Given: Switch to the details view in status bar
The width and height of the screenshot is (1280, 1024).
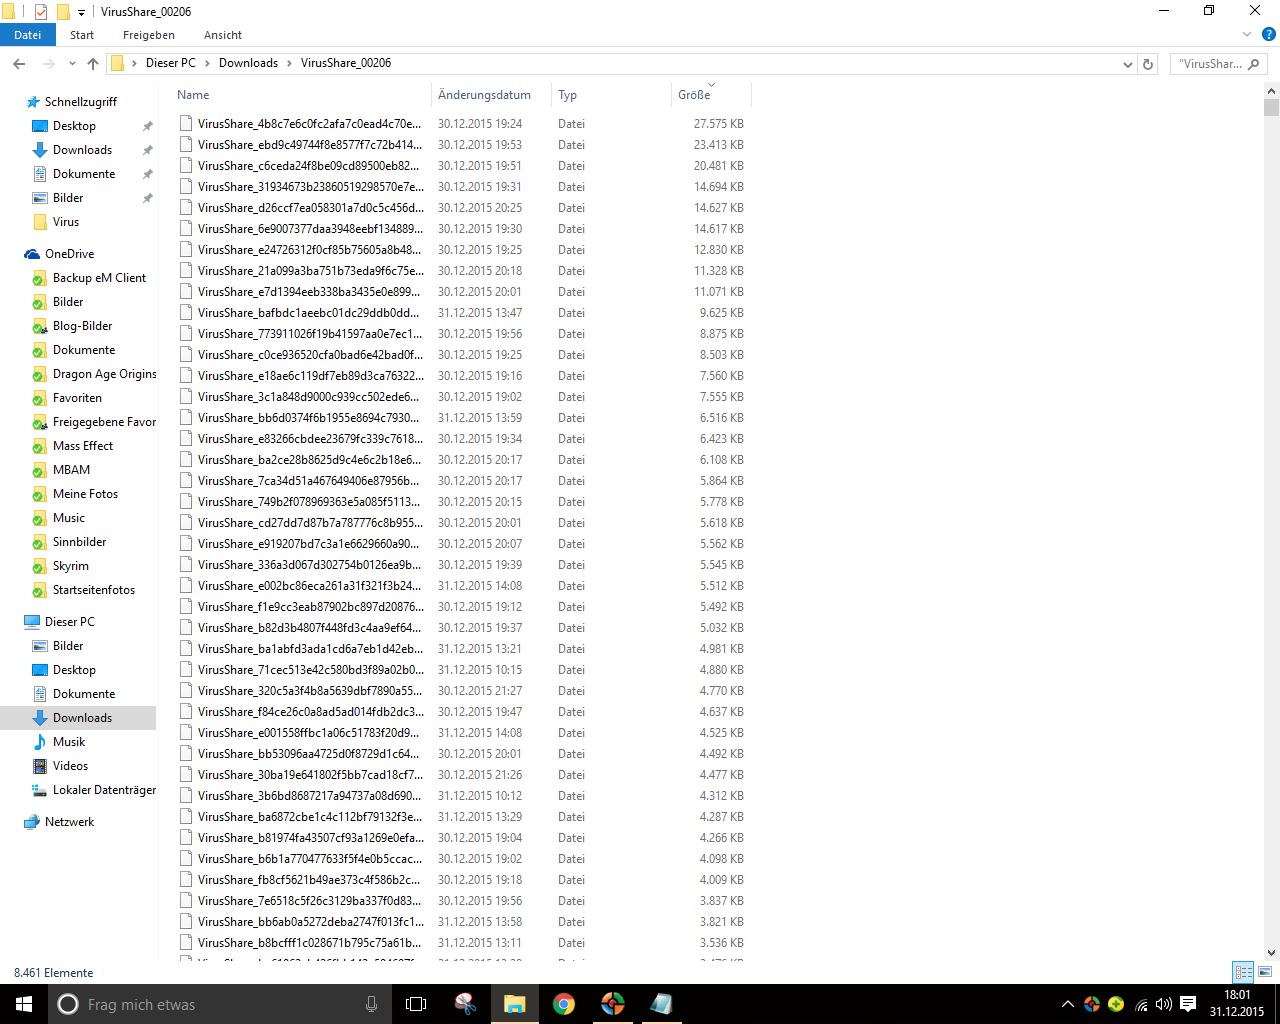Looking at the screenshot, I should (x=1243, y=972).
